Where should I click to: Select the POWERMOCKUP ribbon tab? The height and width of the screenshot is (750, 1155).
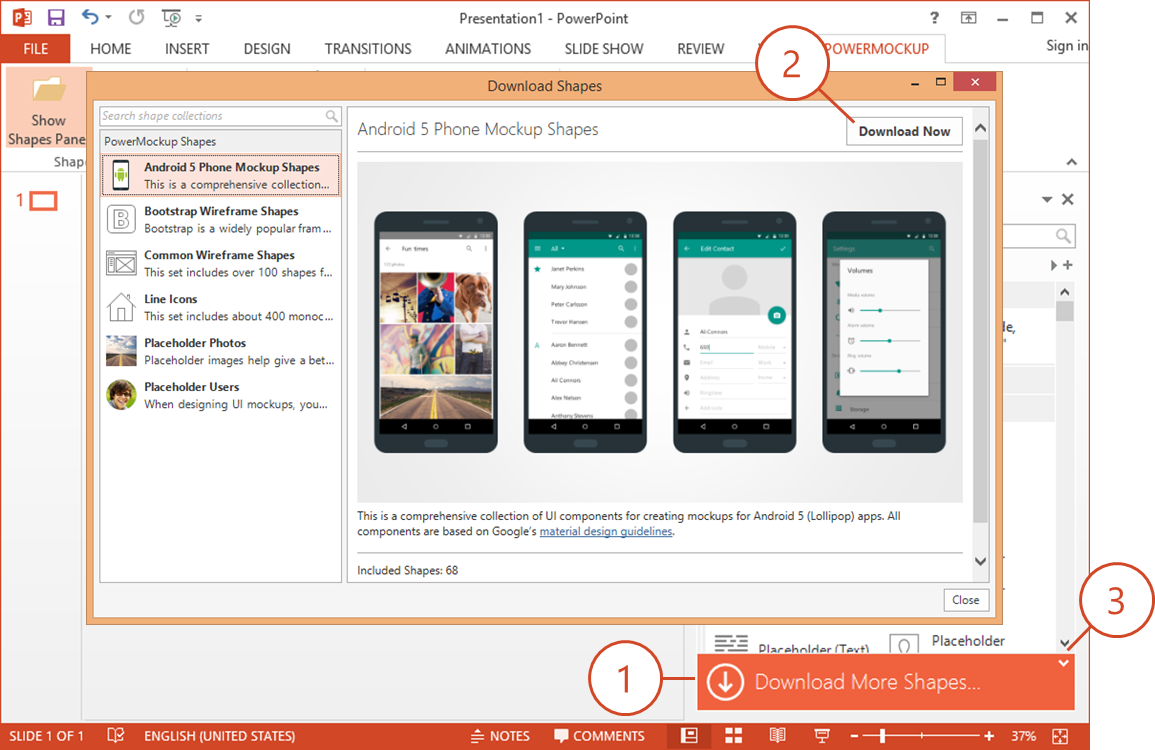tap(877, 49)
